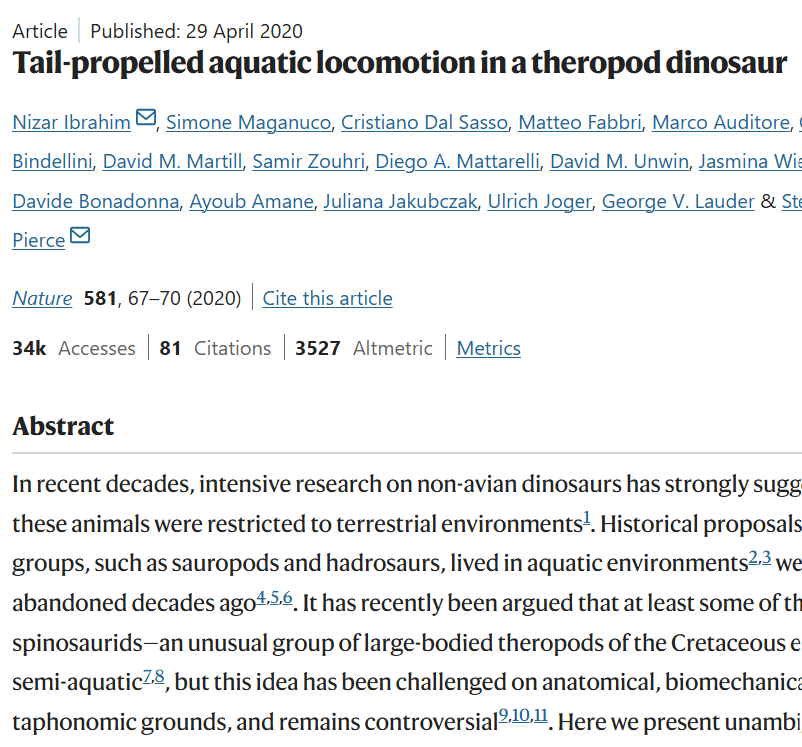Jump to reference 1 superscript citation
Screen dimensions: 802x747
587,517
